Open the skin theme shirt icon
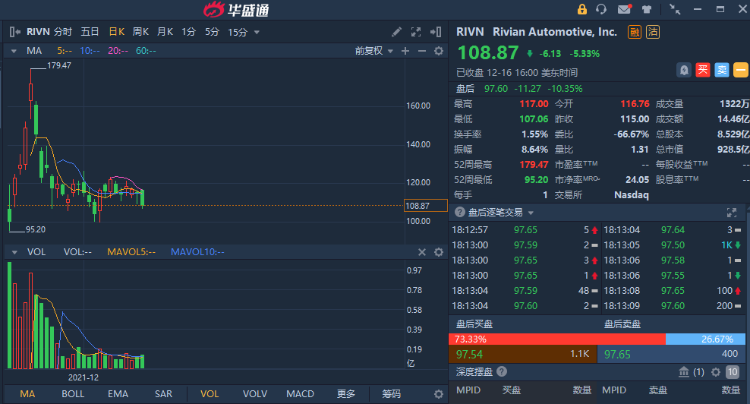 [647, 9]
